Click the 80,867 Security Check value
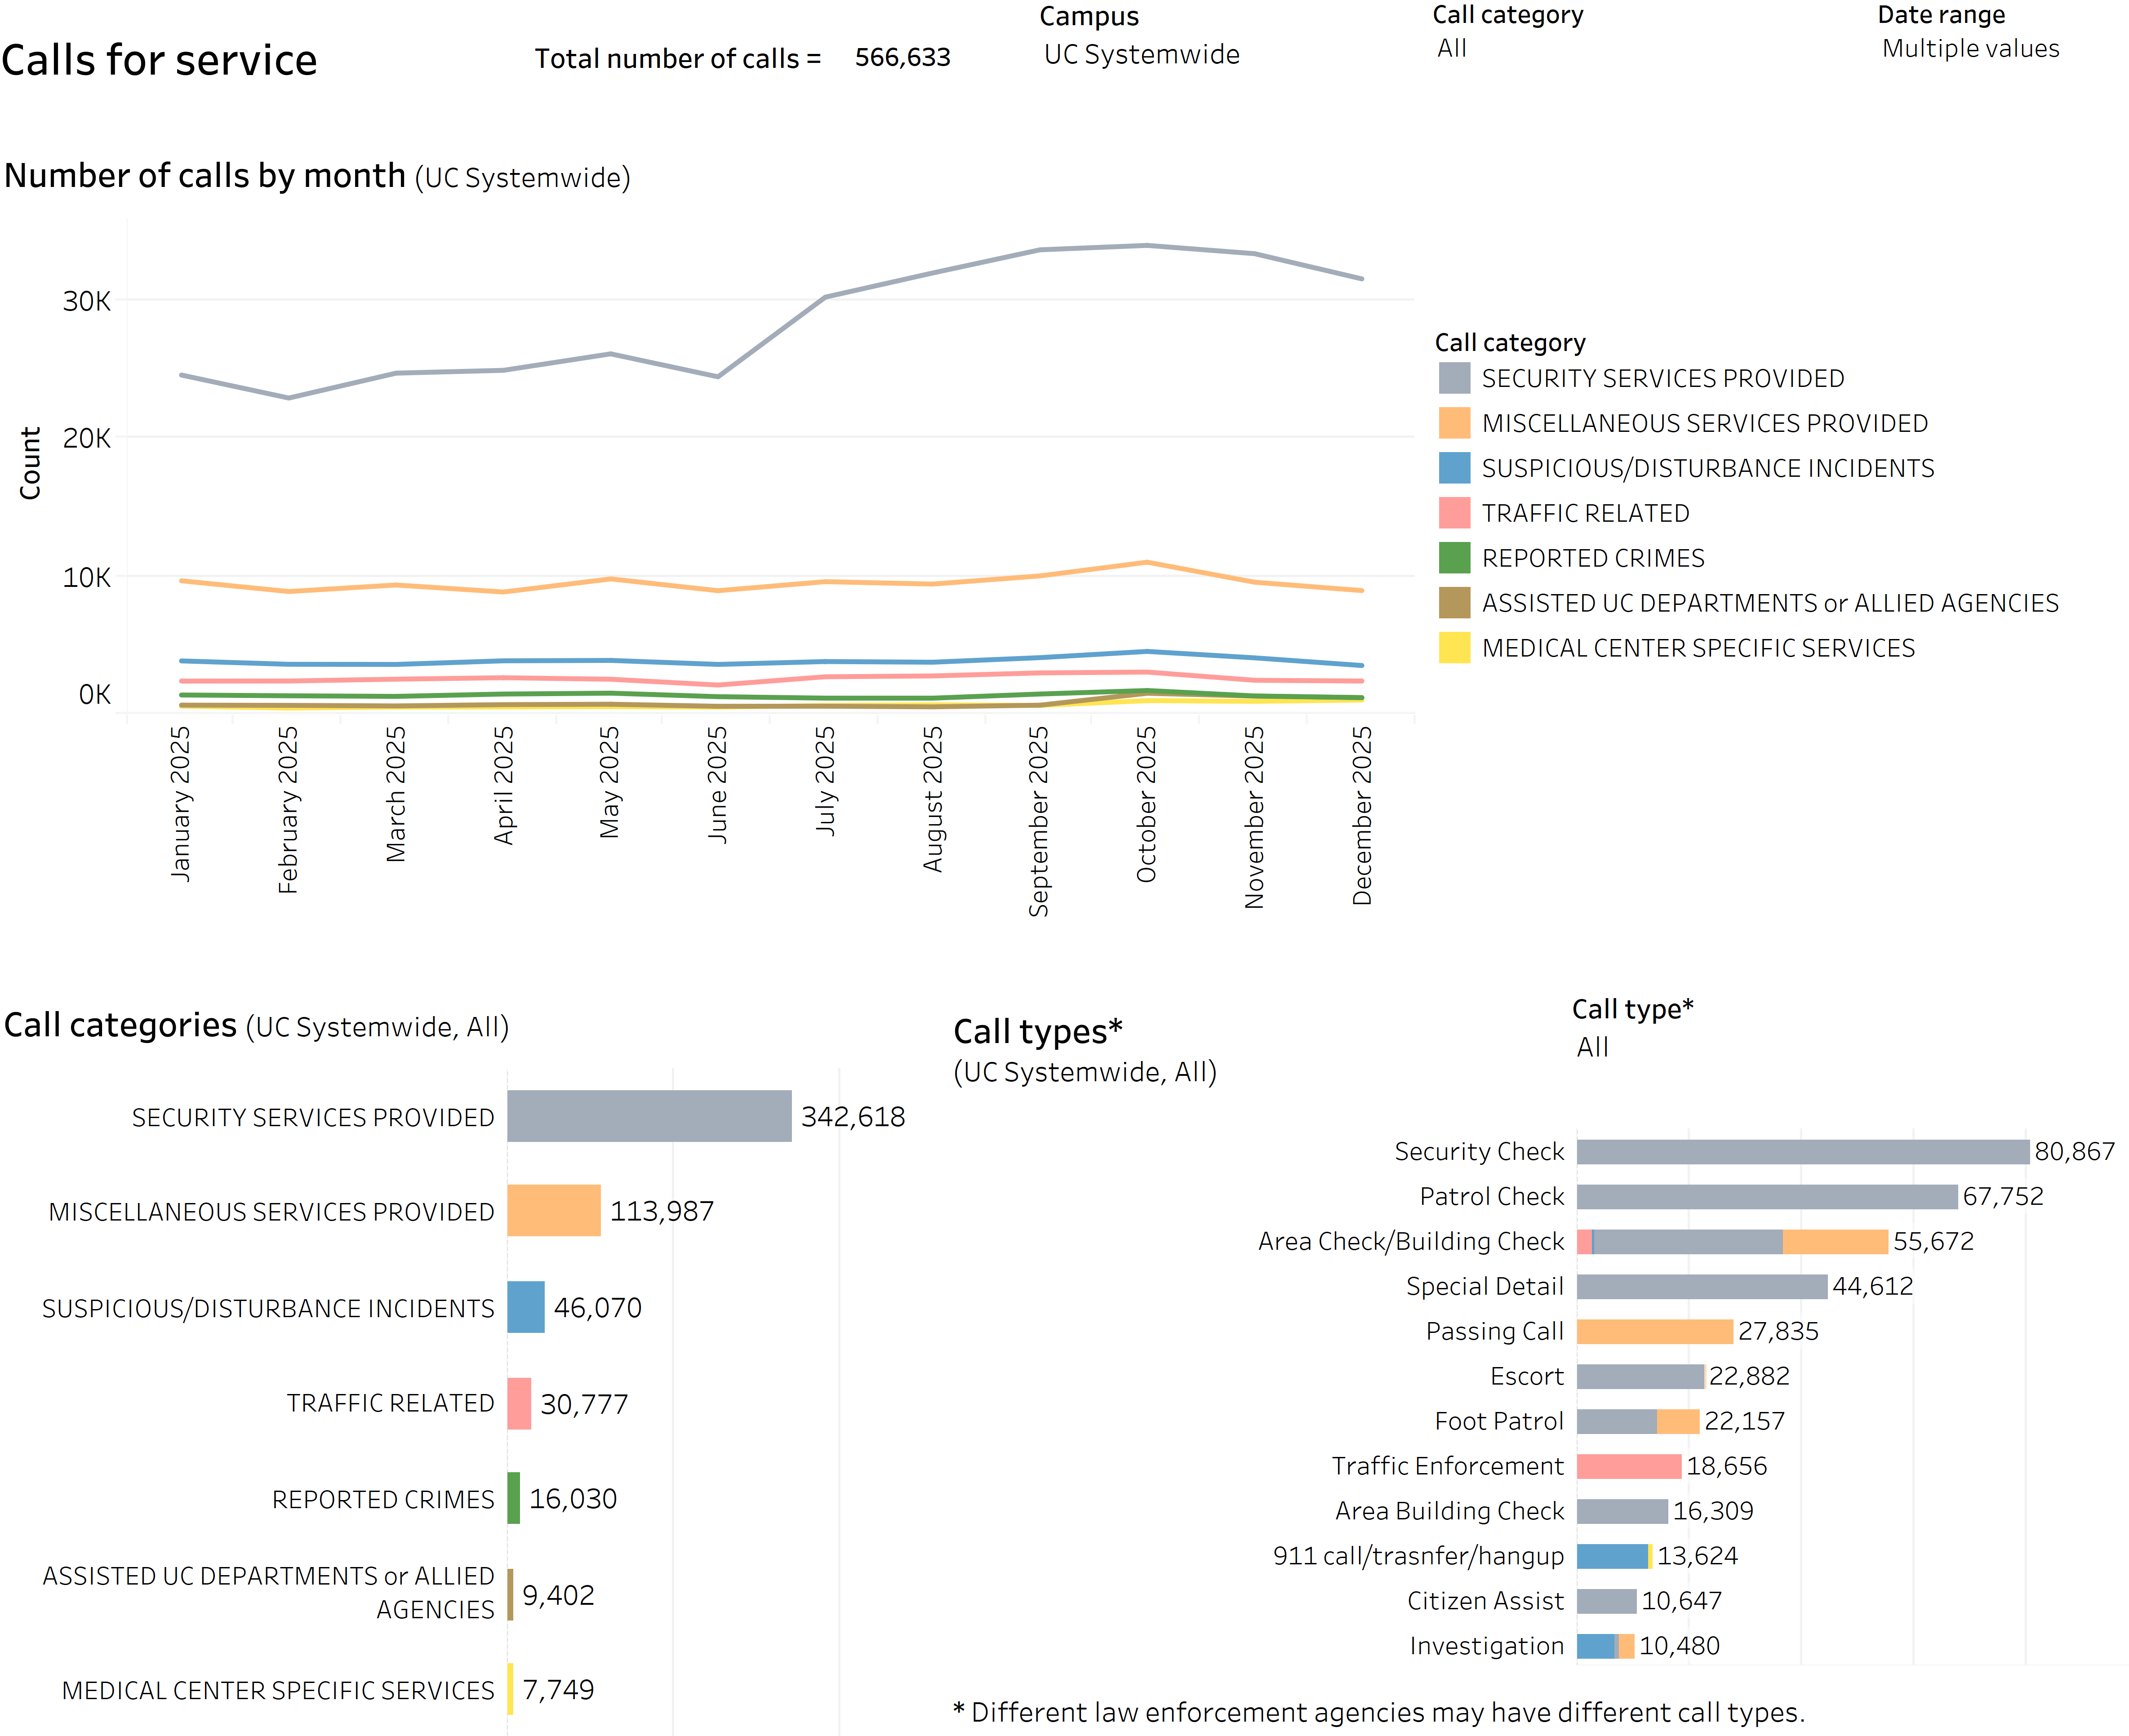This screenshot has height=1736, width=2129. (2075, 1151)
